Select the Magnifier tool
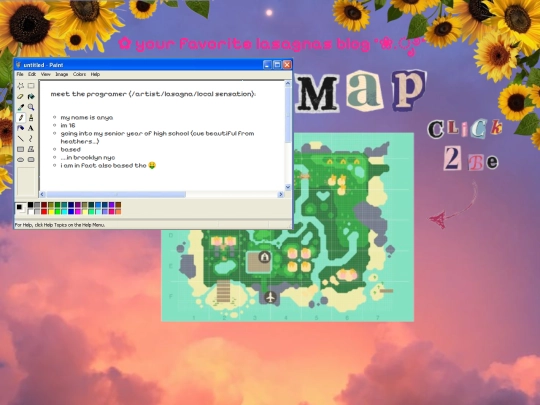Screen dimensions: 540x405 pyautogui.click(x=31, y=107)
